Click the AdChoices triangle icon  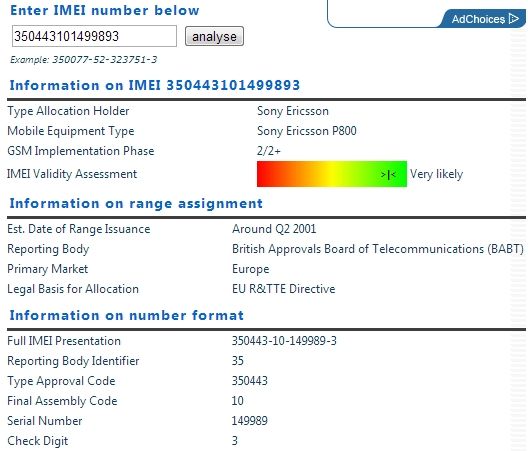tap(513, 19)
